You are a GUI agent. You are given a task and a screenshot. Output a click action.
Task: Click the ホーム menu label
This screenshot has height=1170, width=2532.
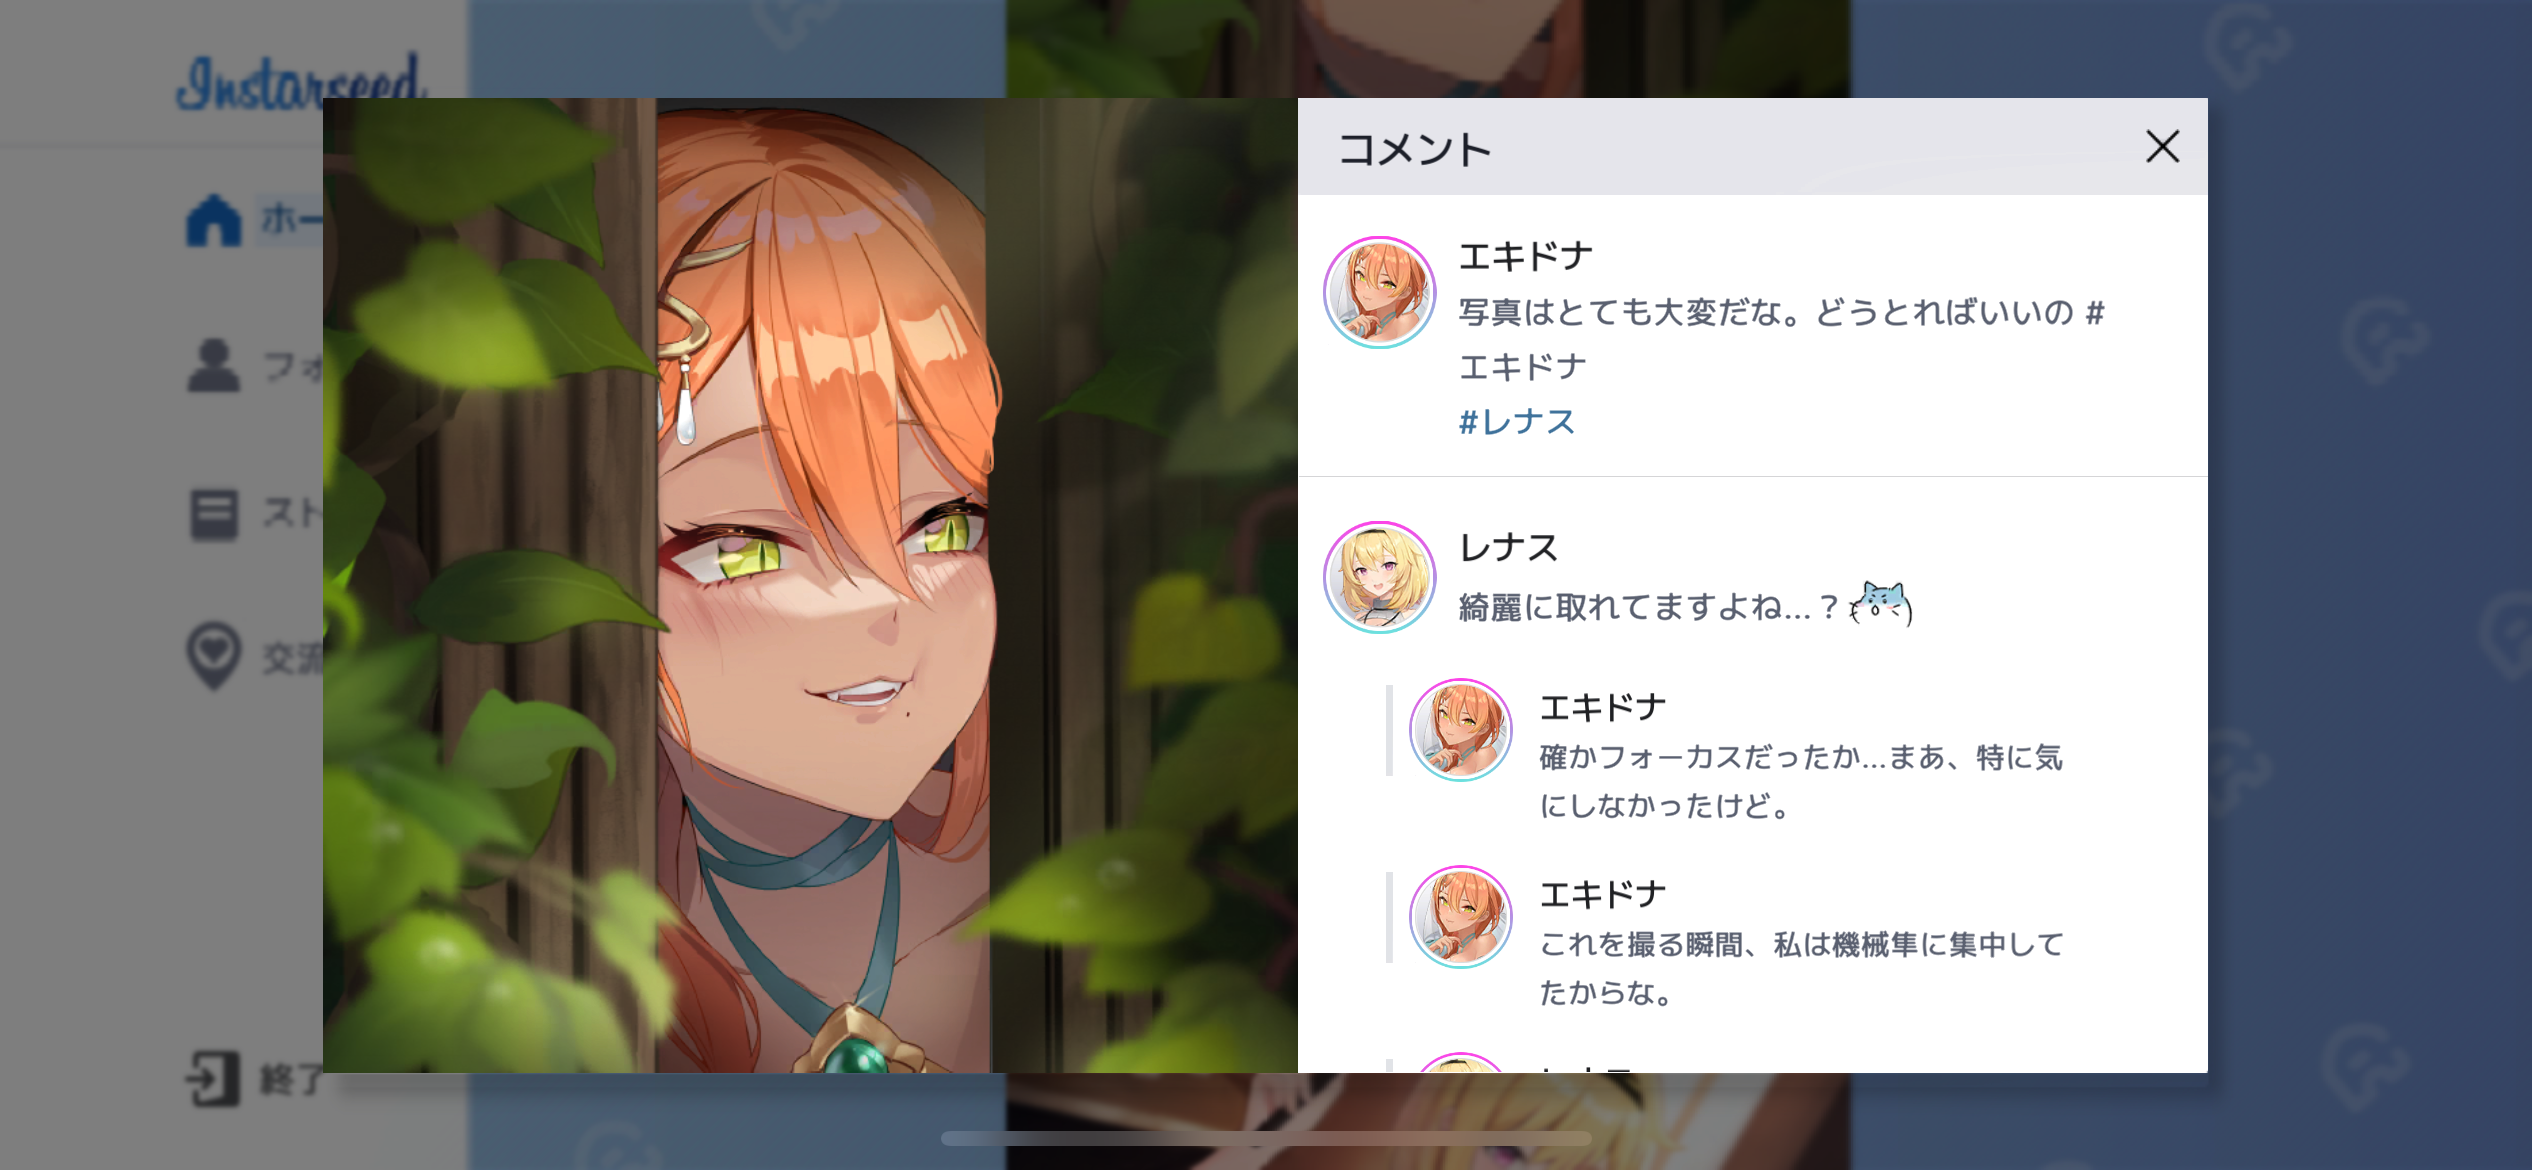[x=291, y=218]
